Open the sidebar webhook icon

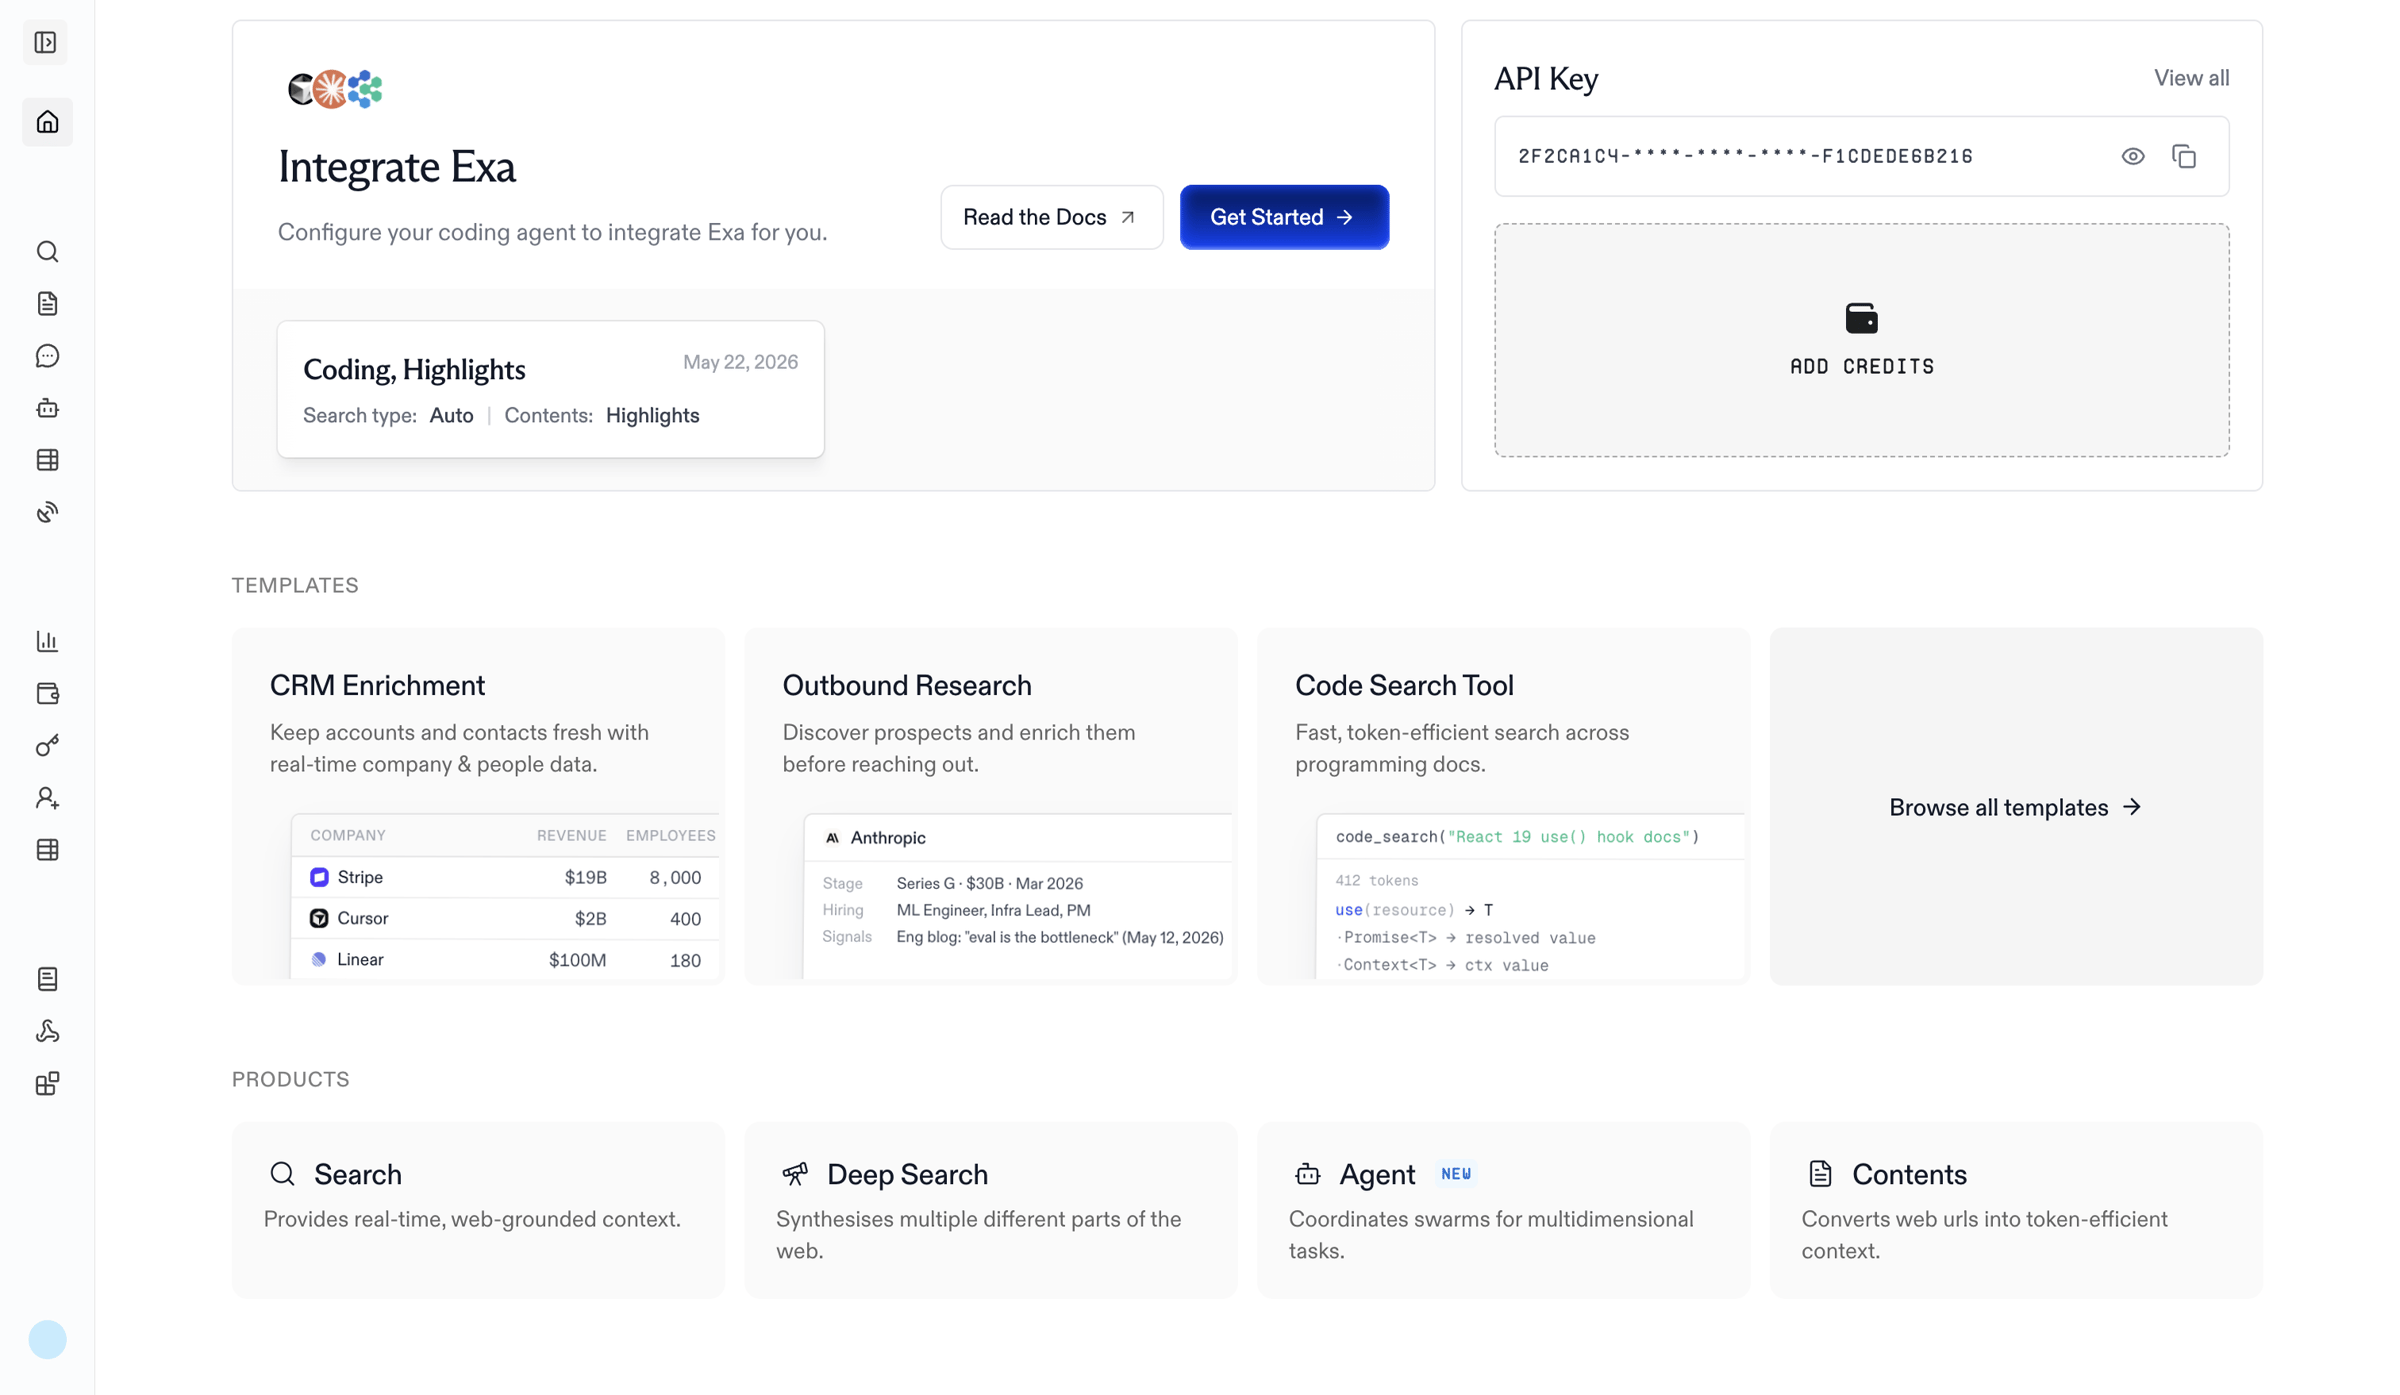click(47, 1031)
